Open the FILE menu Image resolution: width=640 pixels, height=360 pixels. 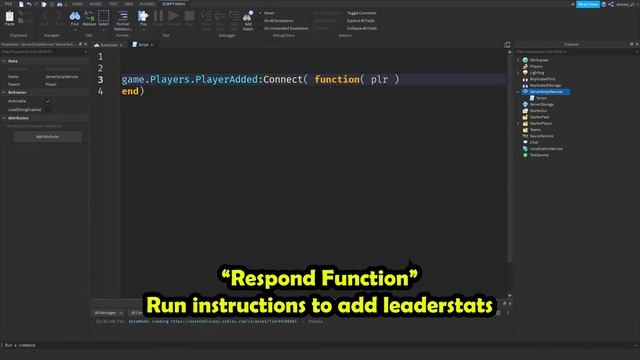pos(8,4)
